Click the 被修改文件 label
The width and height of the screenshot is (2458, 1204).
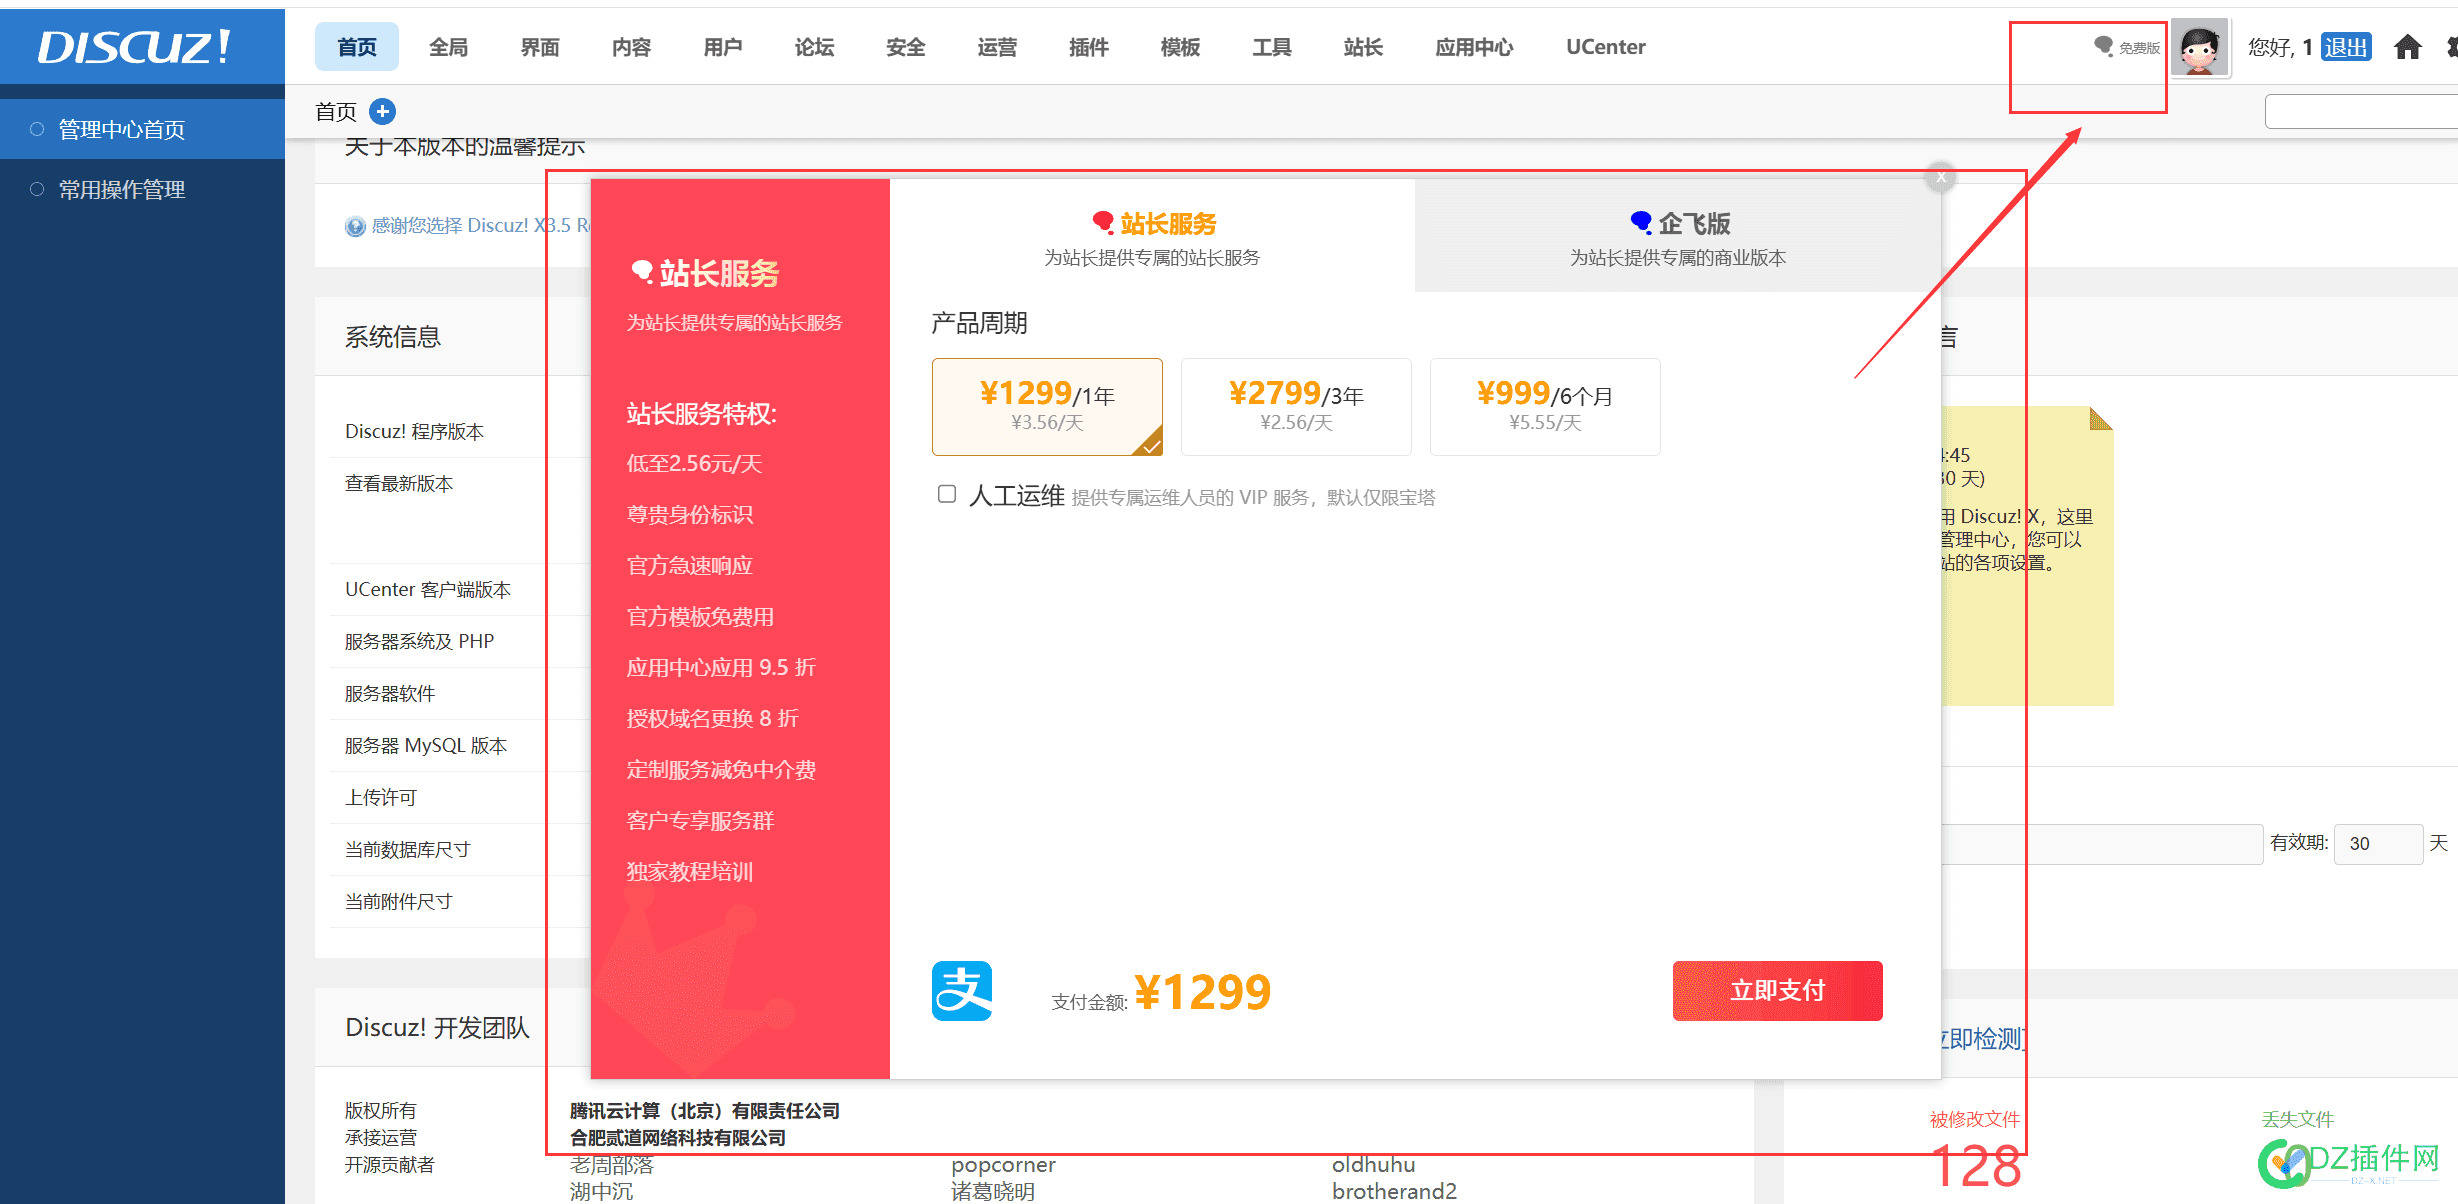[1974, 1119]
